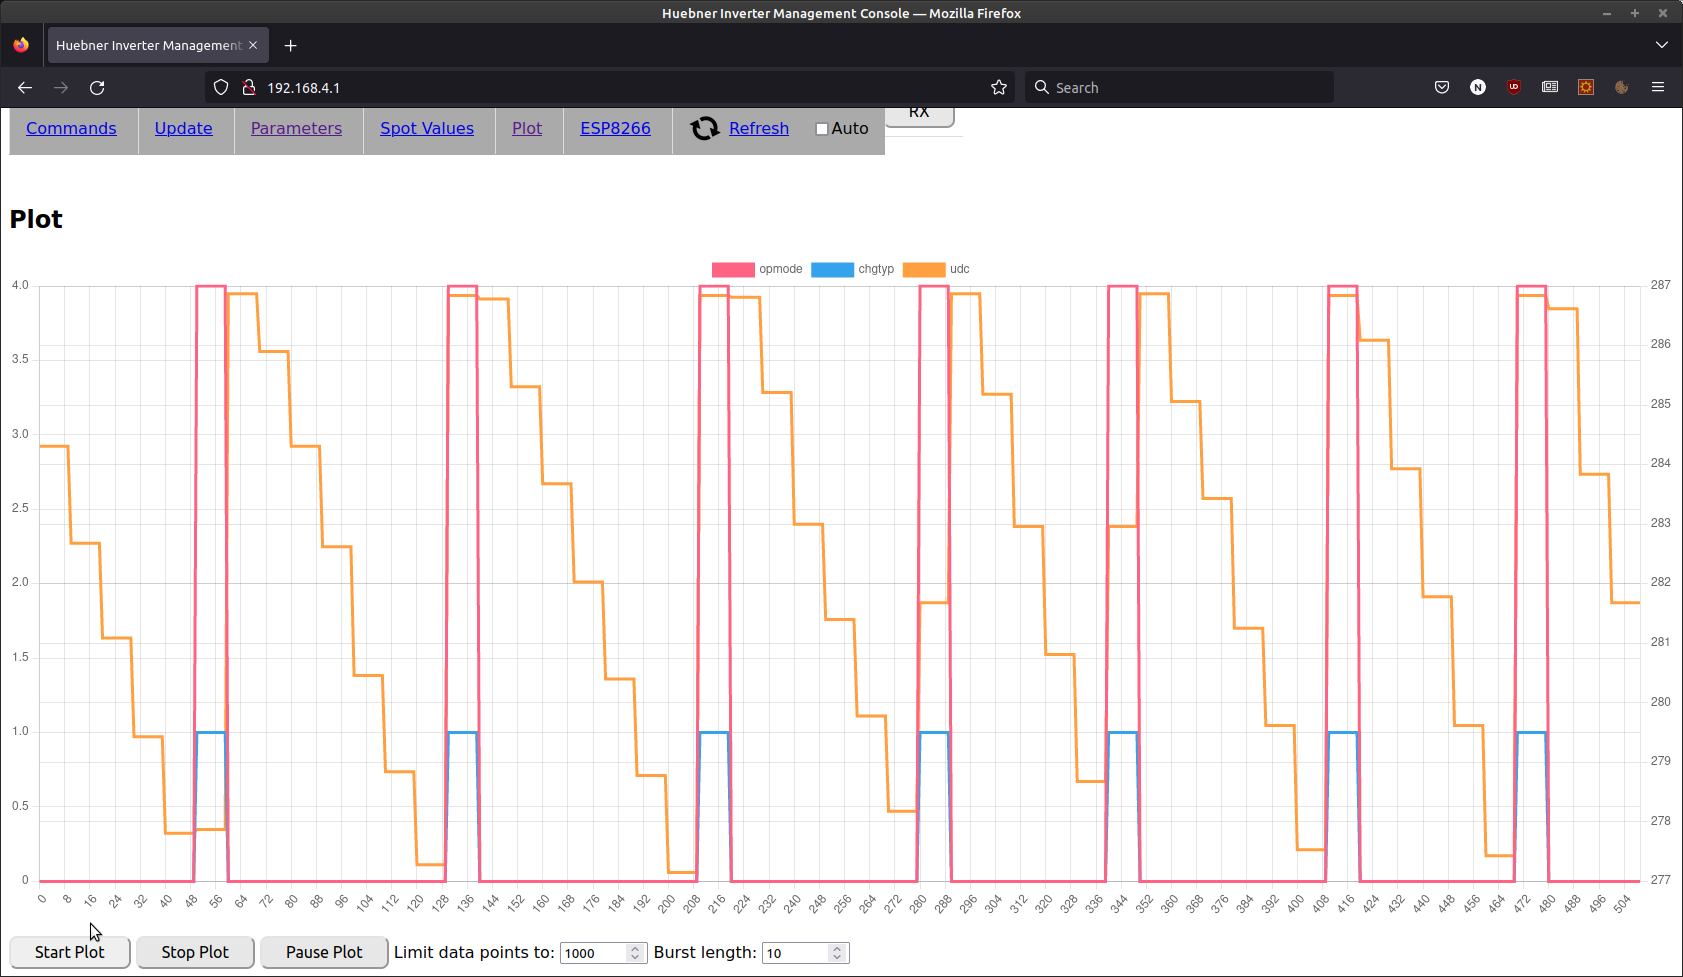Click the Refresh link
The width and height of the screenshot is (1683, 977).
pyautogui.click(x=759, y=128)
